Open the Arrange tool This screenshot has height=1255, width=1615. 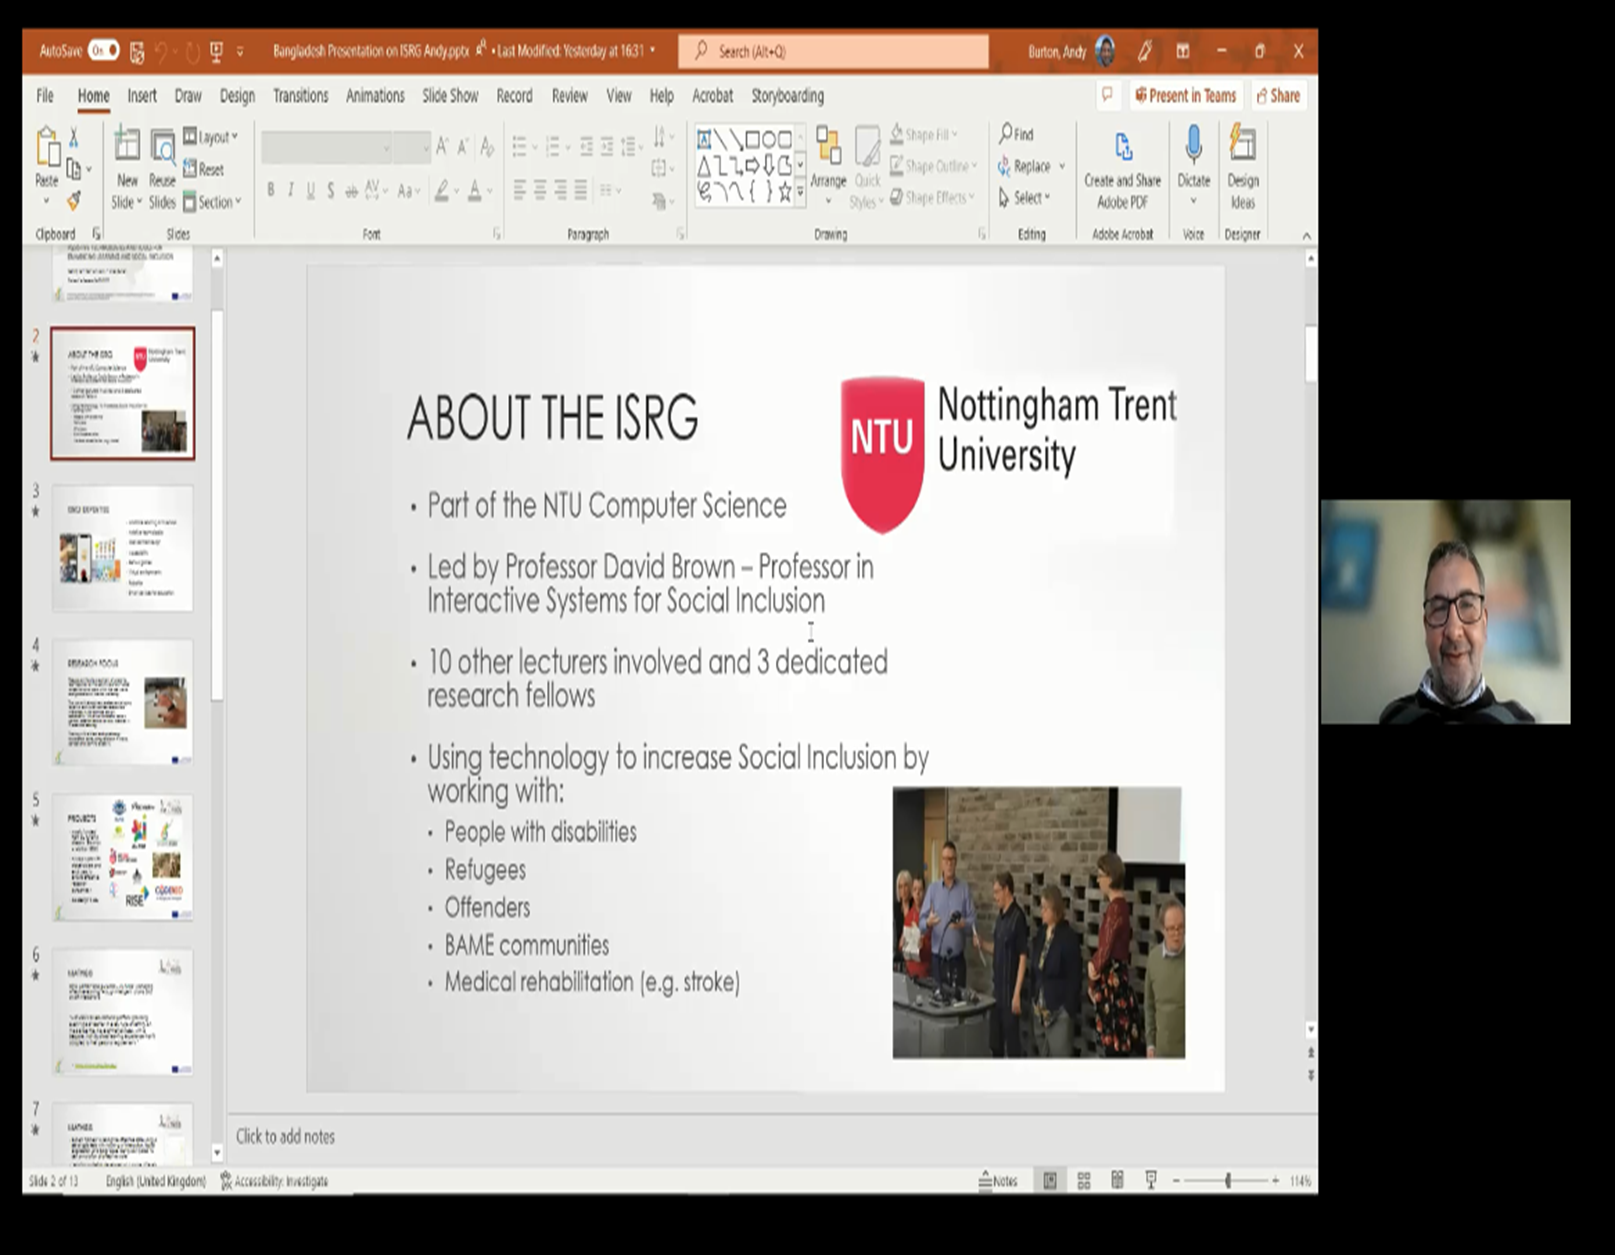click(x=828, y=158)
